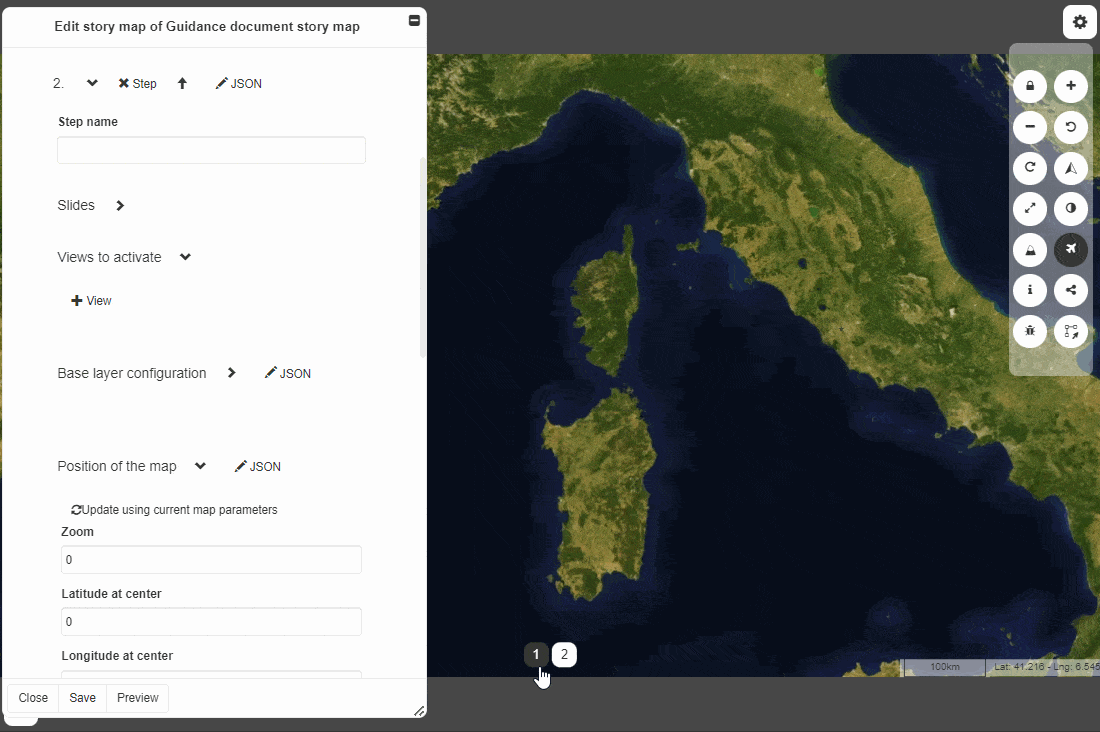The image size is (1100, 732).
Task: Share the current map
Action: click(x=1071, y=290)
